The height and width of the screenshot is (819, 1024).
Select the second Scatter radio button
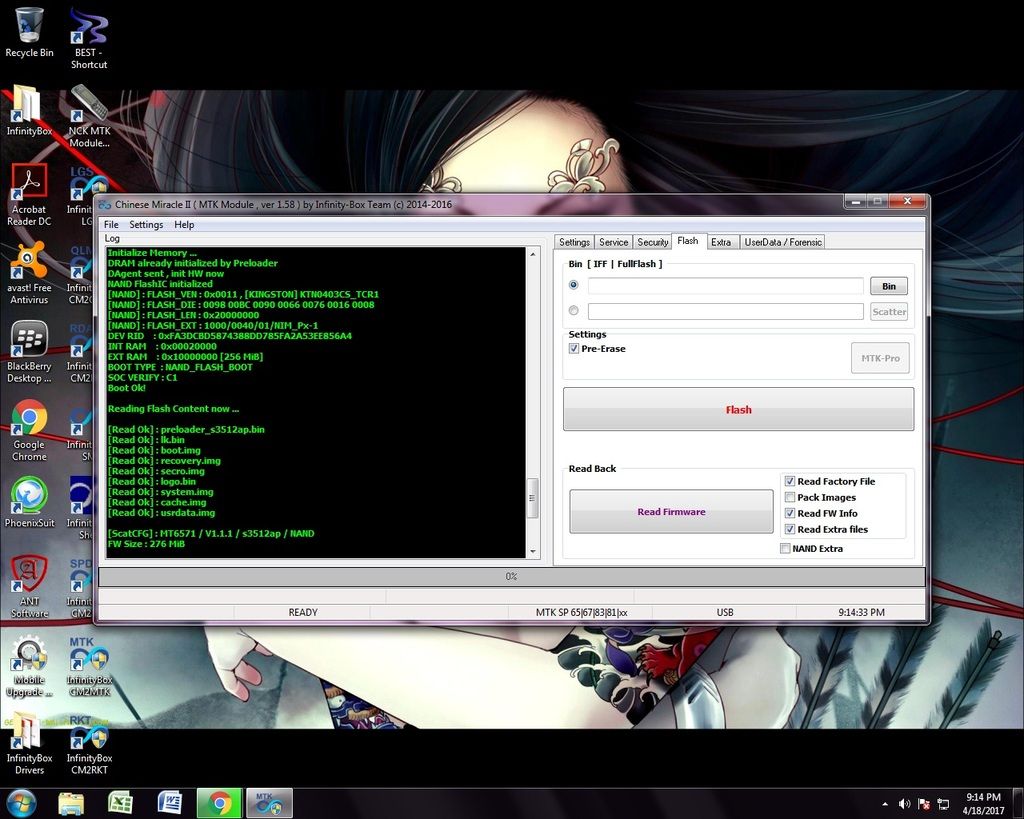(x=574, y=311)
